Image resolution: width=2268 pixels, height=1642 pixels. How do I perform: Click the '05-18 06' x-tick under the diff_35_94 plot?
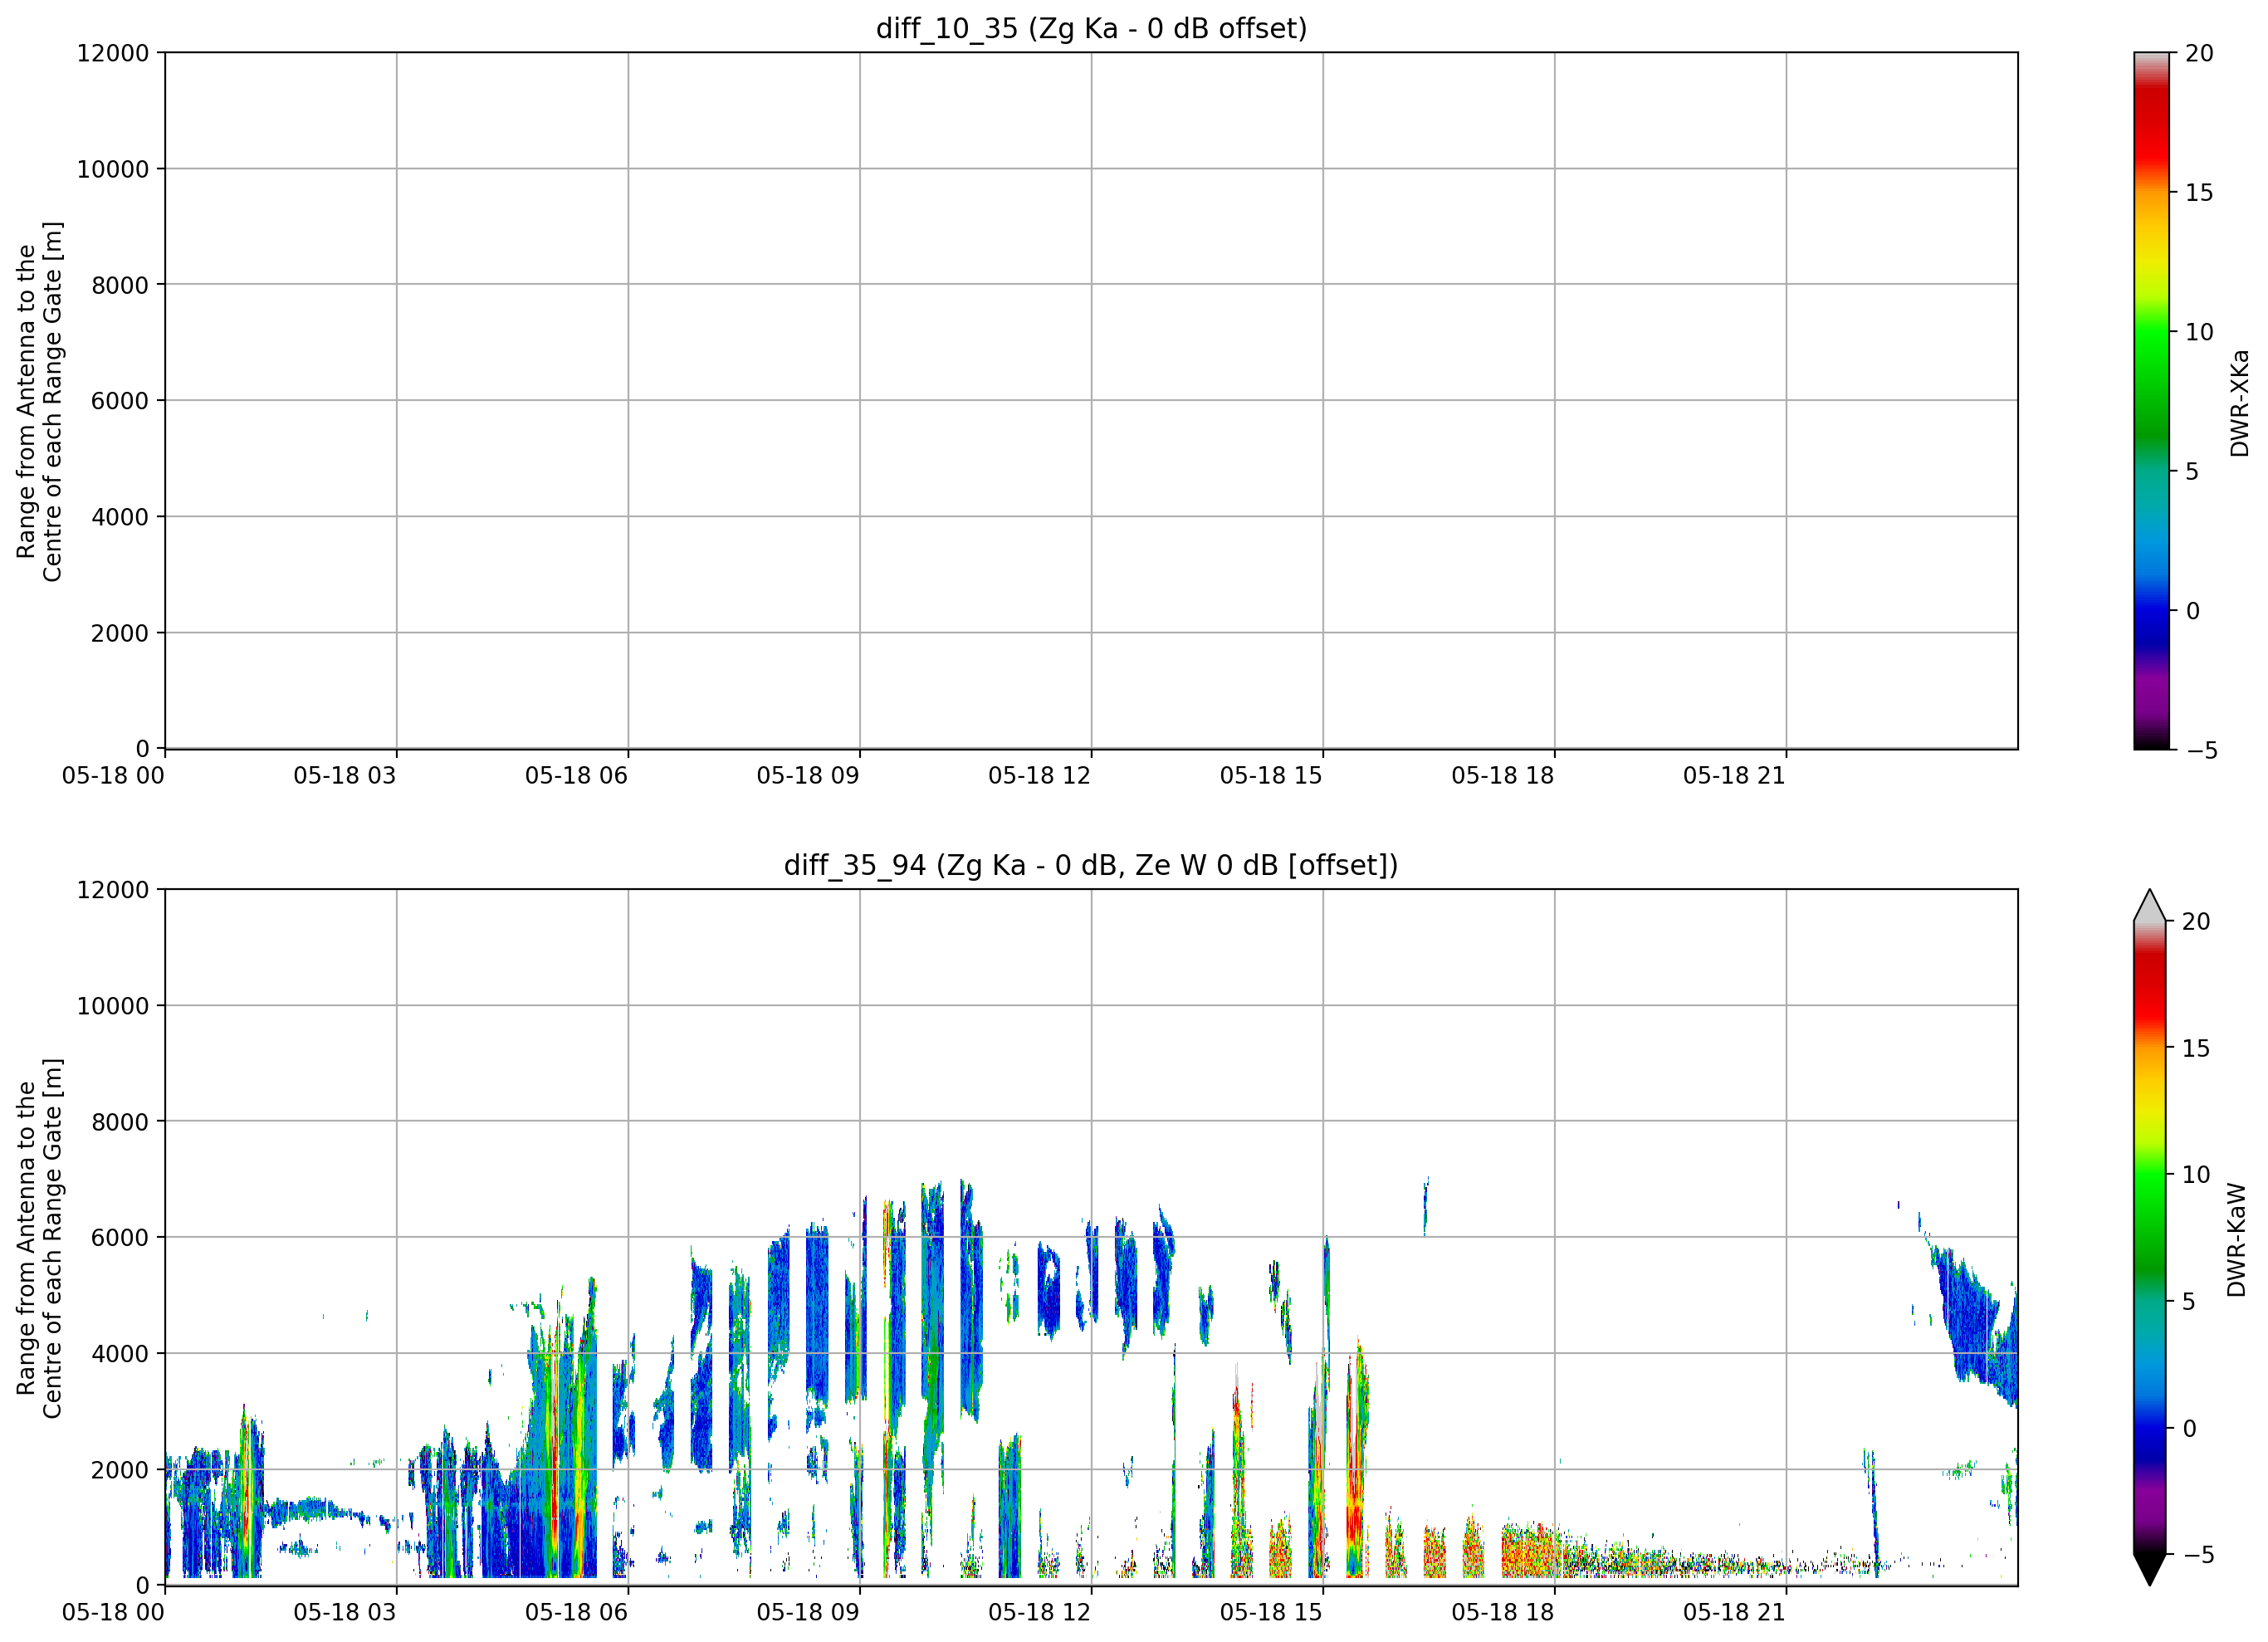coord(576,1613)
